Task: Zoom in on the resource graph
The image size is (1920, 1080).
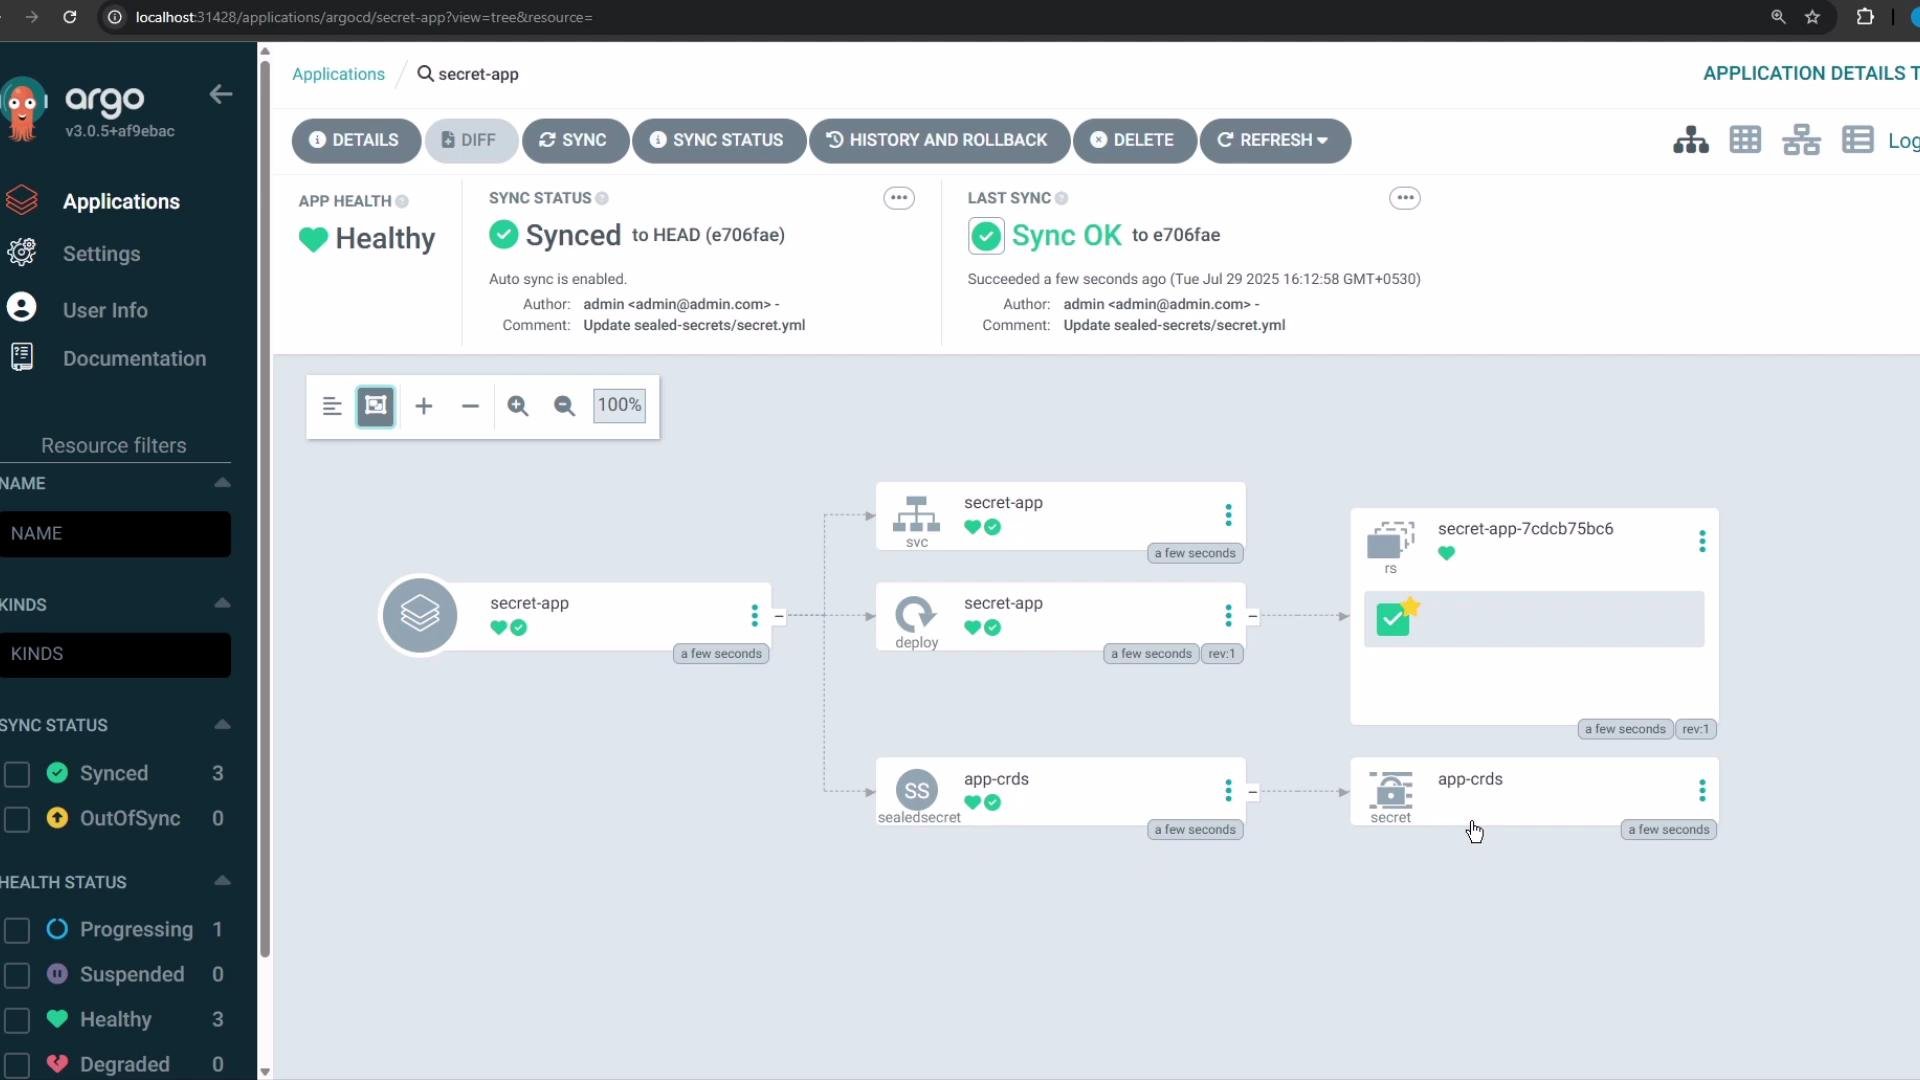Action: [518, 406]
